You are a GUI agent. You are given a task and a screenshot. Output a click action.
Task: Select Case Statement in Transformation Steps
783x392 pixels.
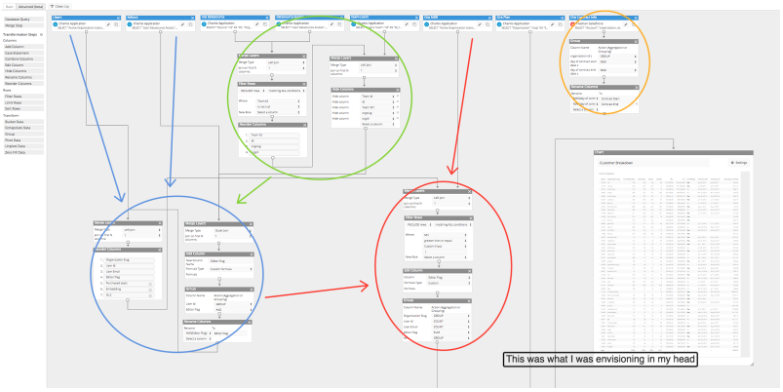click(x=23, y=52)
